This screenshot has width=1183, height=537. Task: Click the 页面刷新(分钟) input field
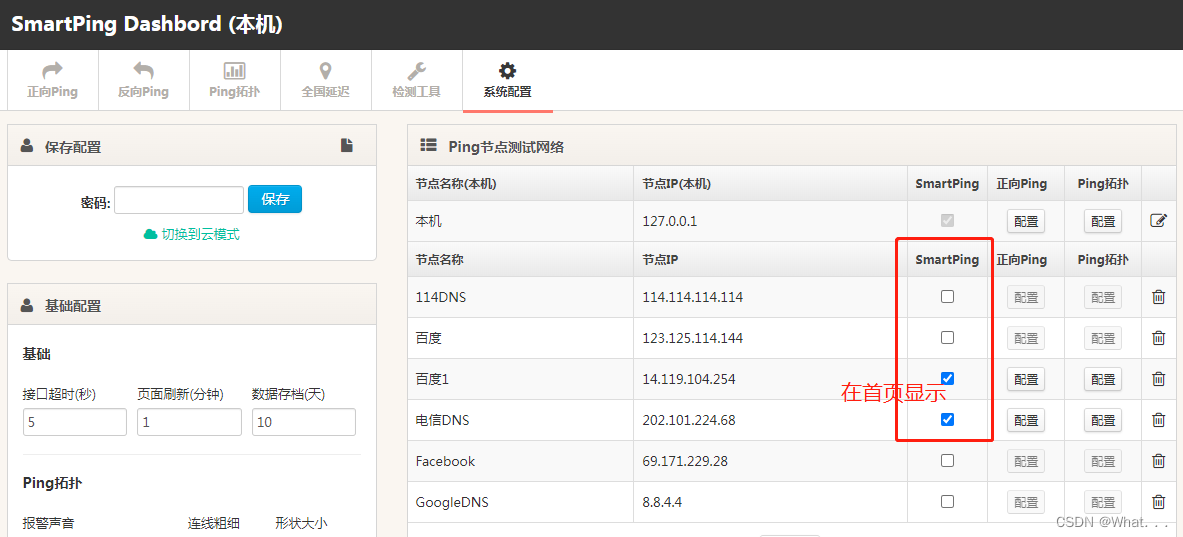click(189, 422)
